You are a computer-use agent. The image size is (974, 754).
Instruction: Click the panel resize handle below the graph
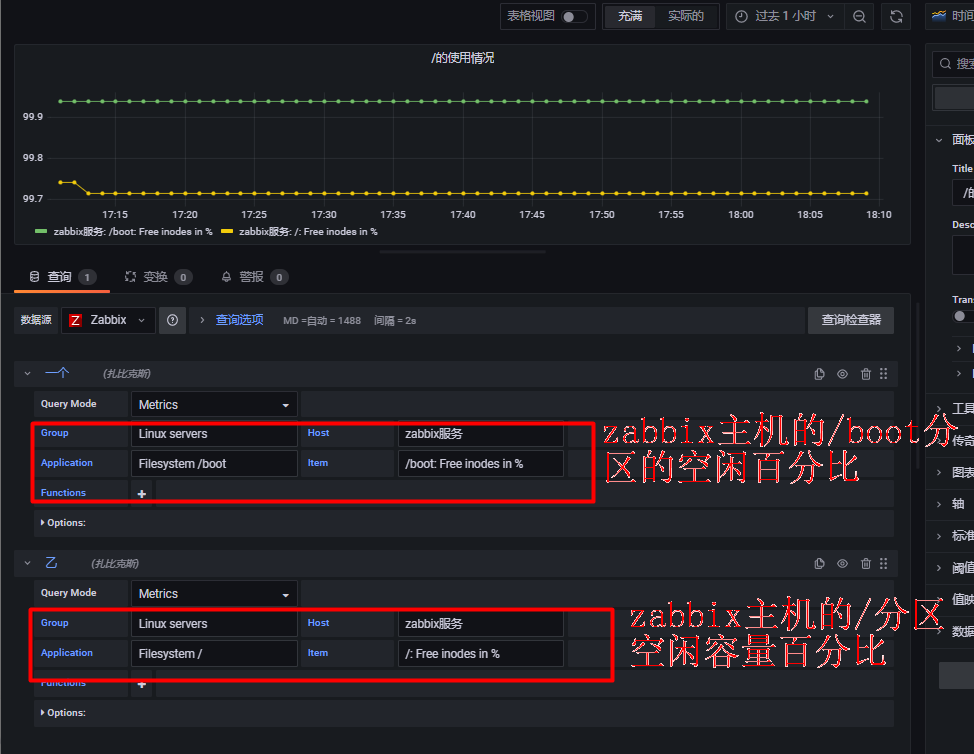(x=463, y=252)
